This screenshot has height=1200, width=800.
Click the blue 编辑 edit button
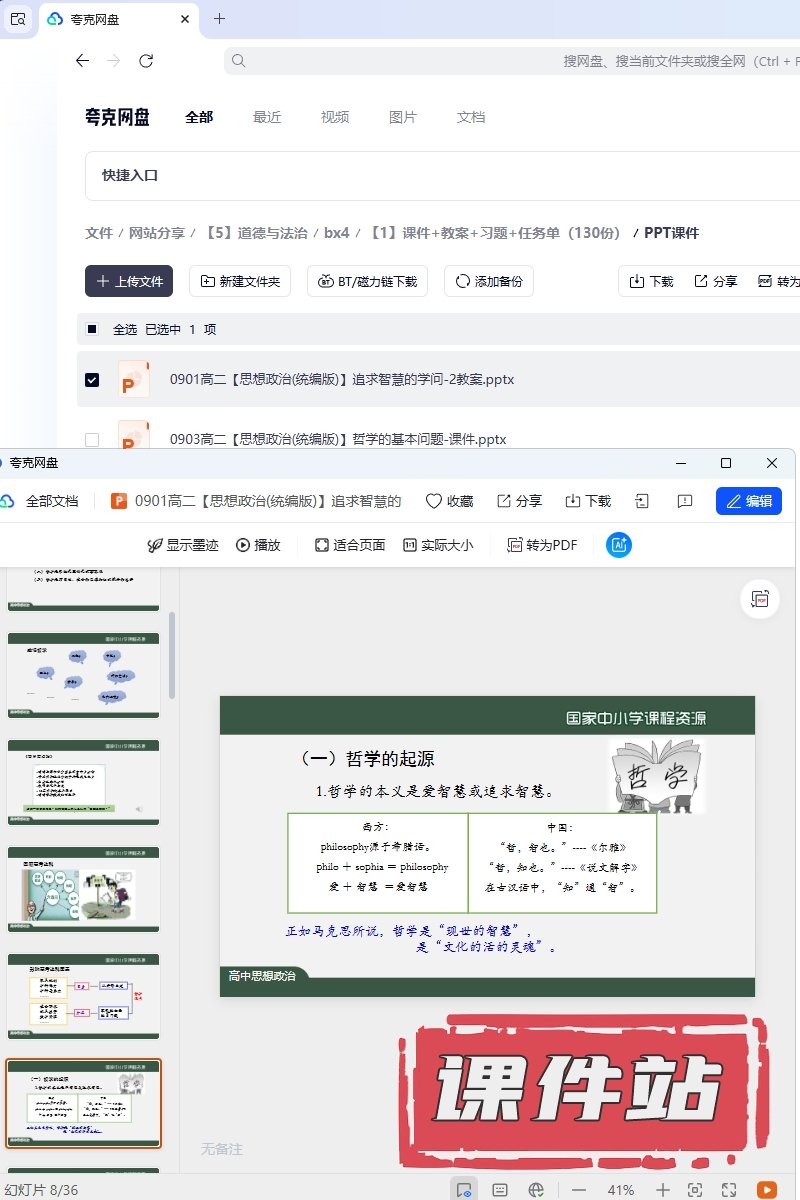[748, 501]
